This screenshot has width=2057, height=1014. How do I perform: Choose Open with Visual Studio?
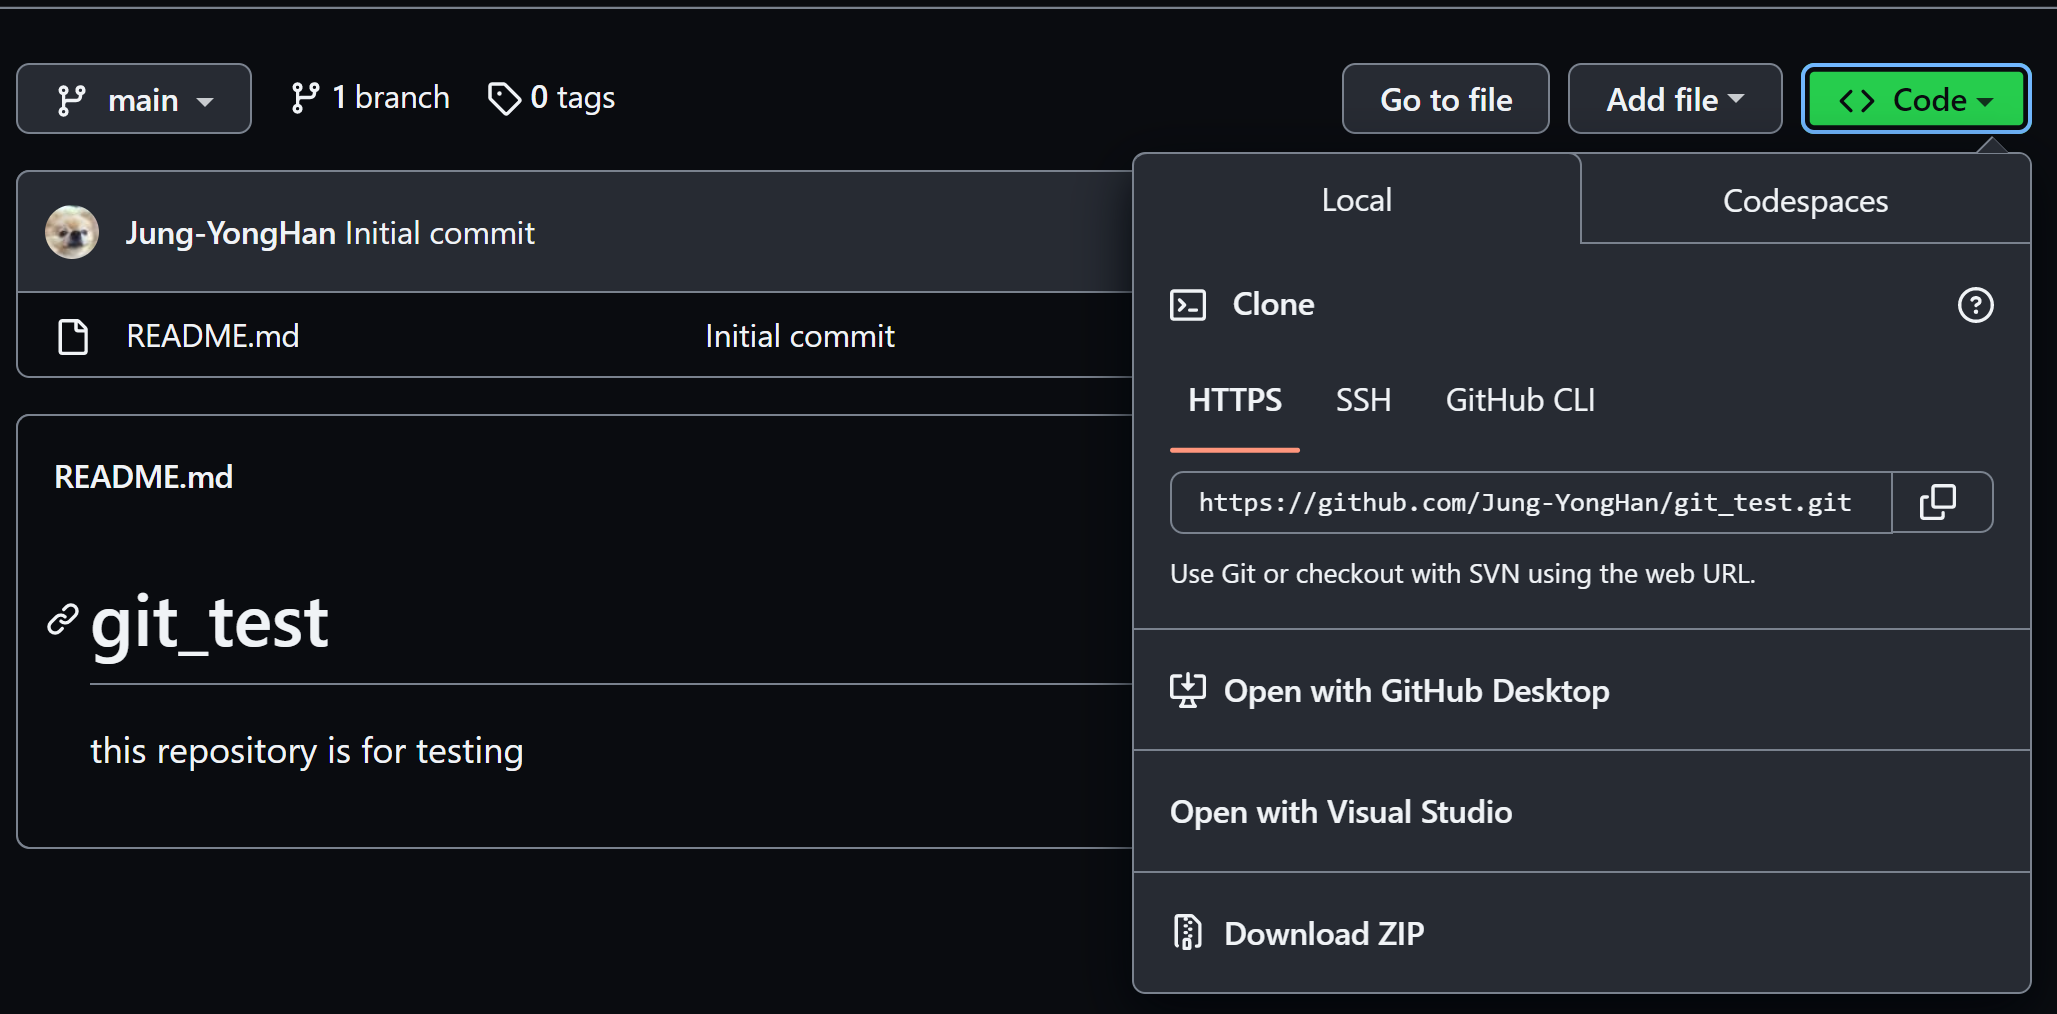1582,811
